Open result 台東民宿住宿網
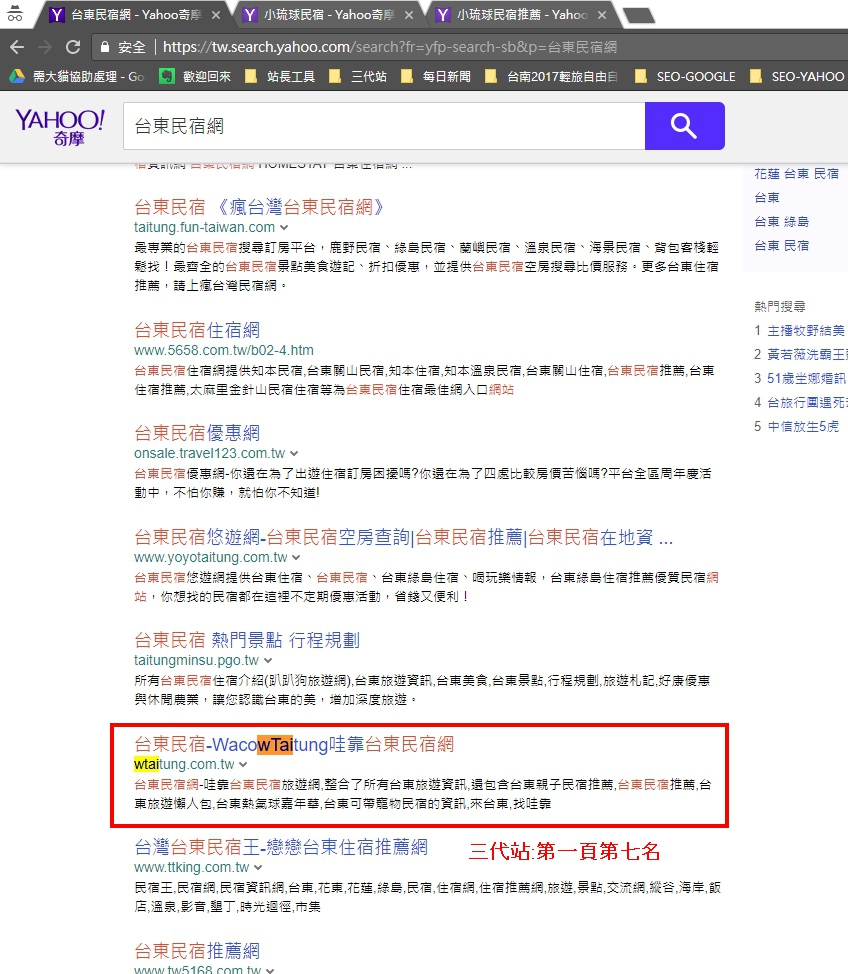The image size is (848, 974). click(197, 330)
